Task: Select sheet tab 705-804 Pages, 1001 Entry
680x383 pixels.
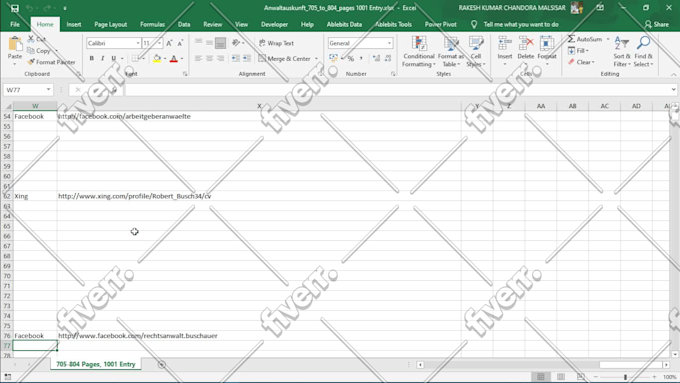Action: pyautogui.click(x=95, y=364)
